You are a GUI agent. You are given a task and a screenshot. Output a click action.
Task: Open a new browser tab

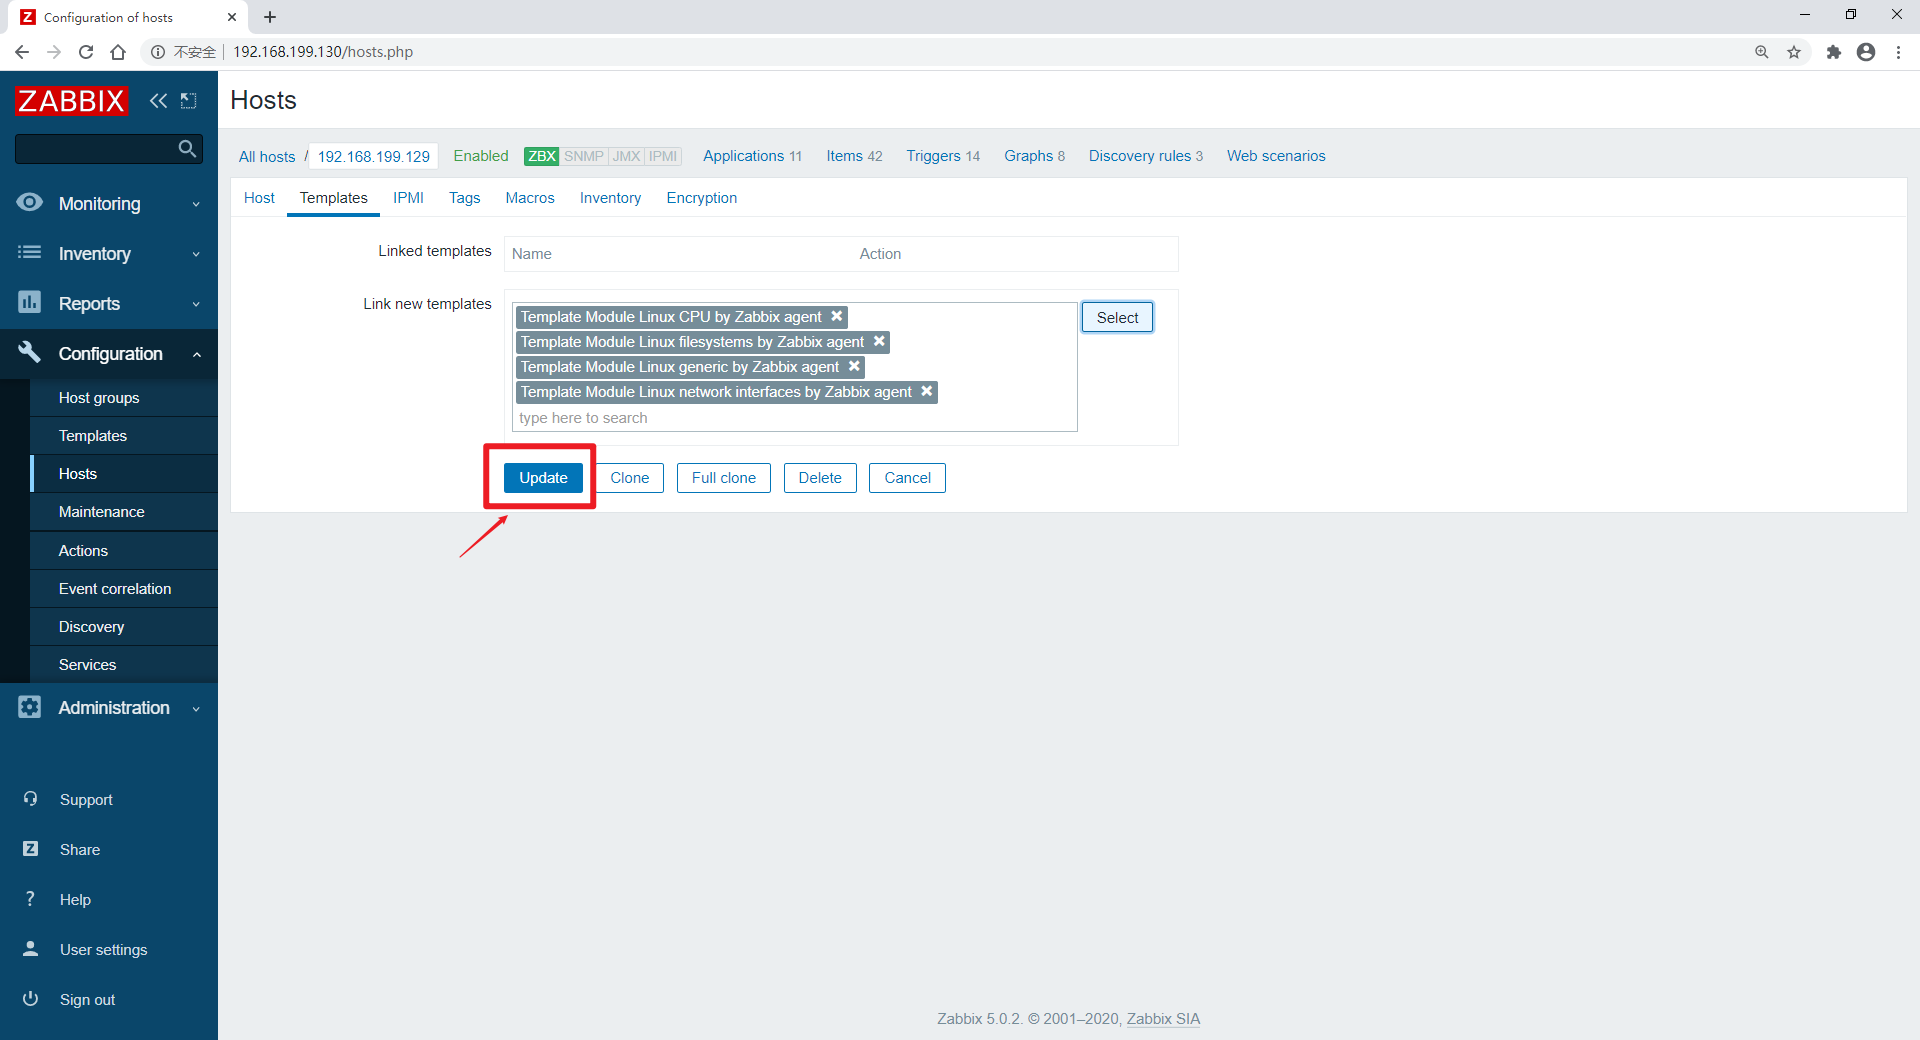point(270,17)
